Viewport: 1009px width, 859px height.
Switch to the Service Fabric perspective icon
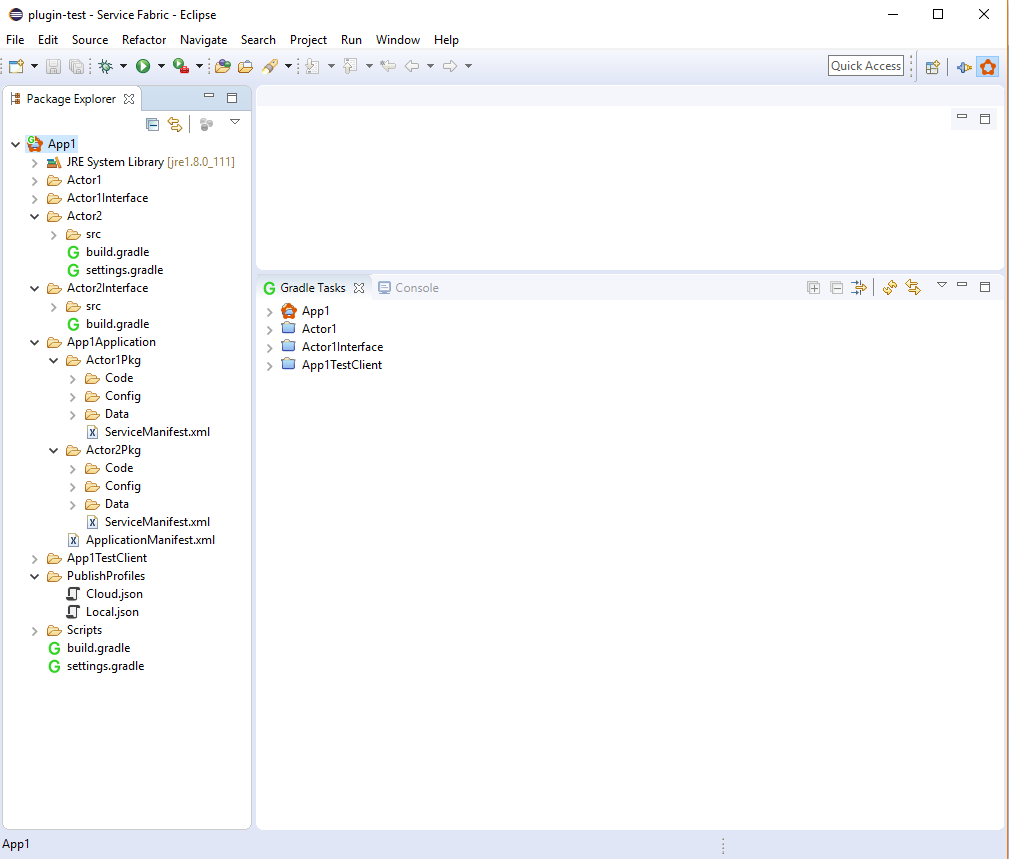[987, 66]
